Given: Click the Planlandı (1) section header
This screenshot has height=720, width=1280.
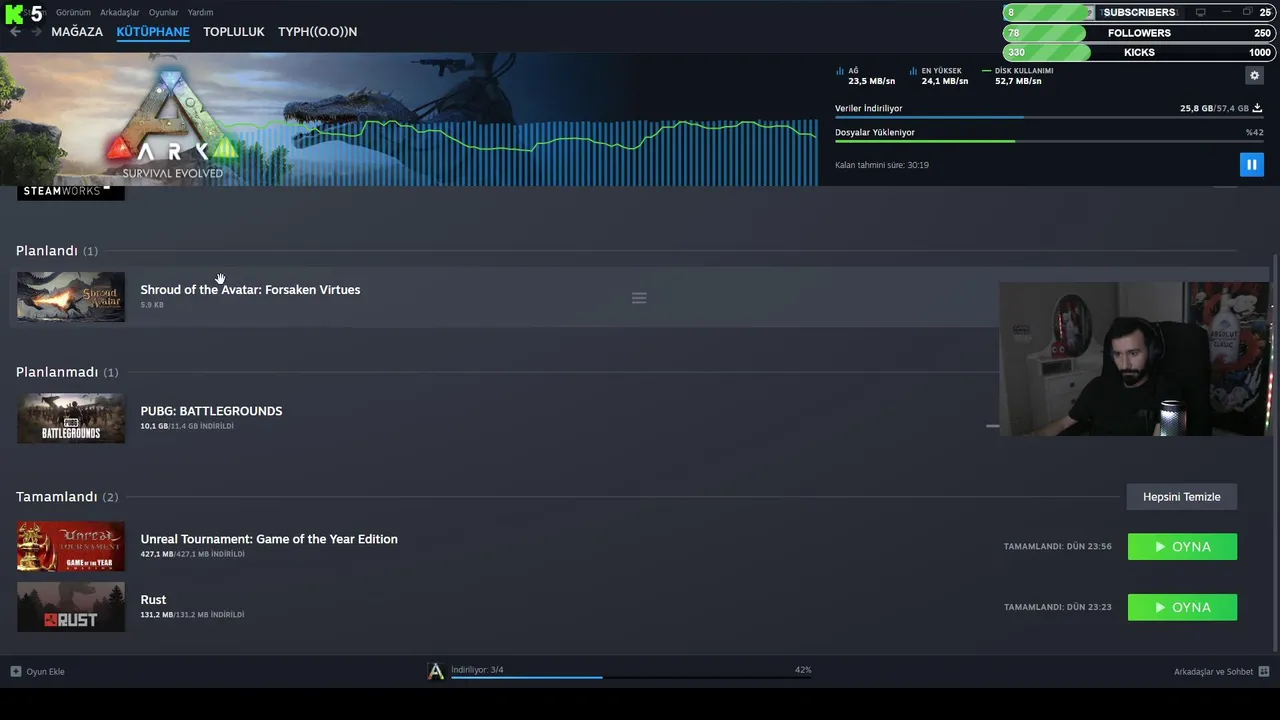Looking at the screenshot, I should 57,251.
